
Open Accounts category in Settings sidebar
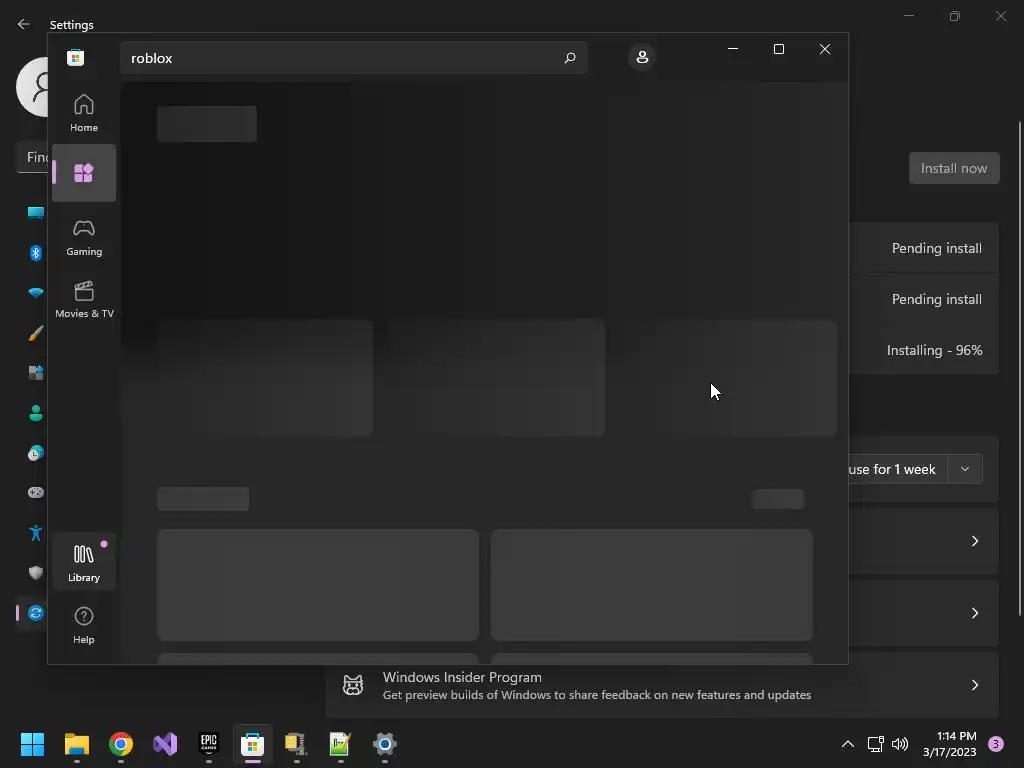(x=36, y=413)
